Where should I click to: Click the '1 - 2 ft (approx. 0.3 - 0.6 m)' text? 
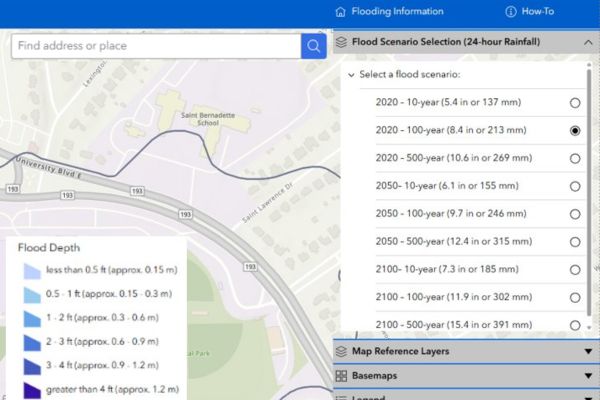102,318
